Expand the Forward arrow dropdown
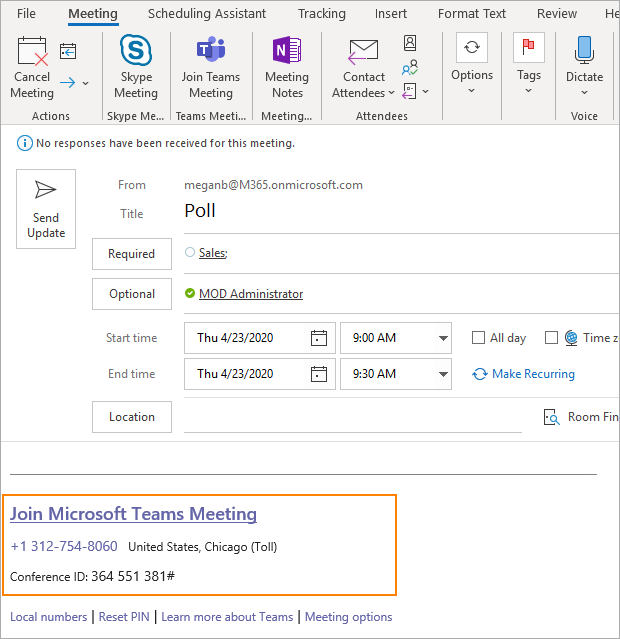This screenshot has width=620, height=639. 86,83
